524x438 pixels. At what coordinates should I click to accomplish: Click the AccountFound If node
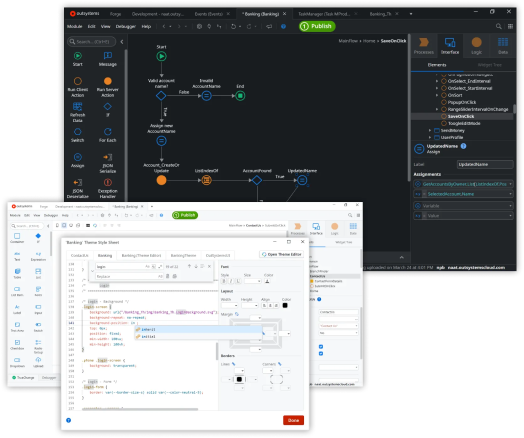pyautogui.click(x=257, y=180)
